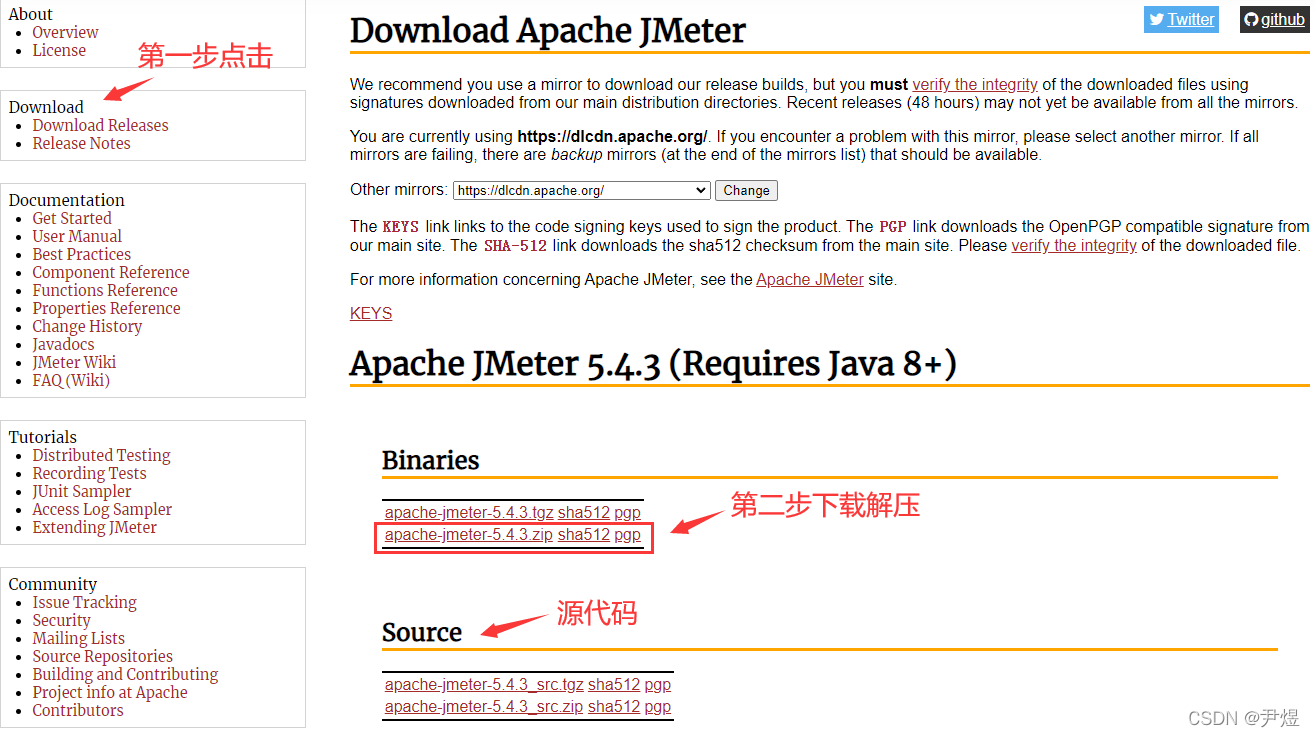Viewport: 1315px width, 737px height.
Task: Open the KEYS signing keys link
Action: pos(370,313)
